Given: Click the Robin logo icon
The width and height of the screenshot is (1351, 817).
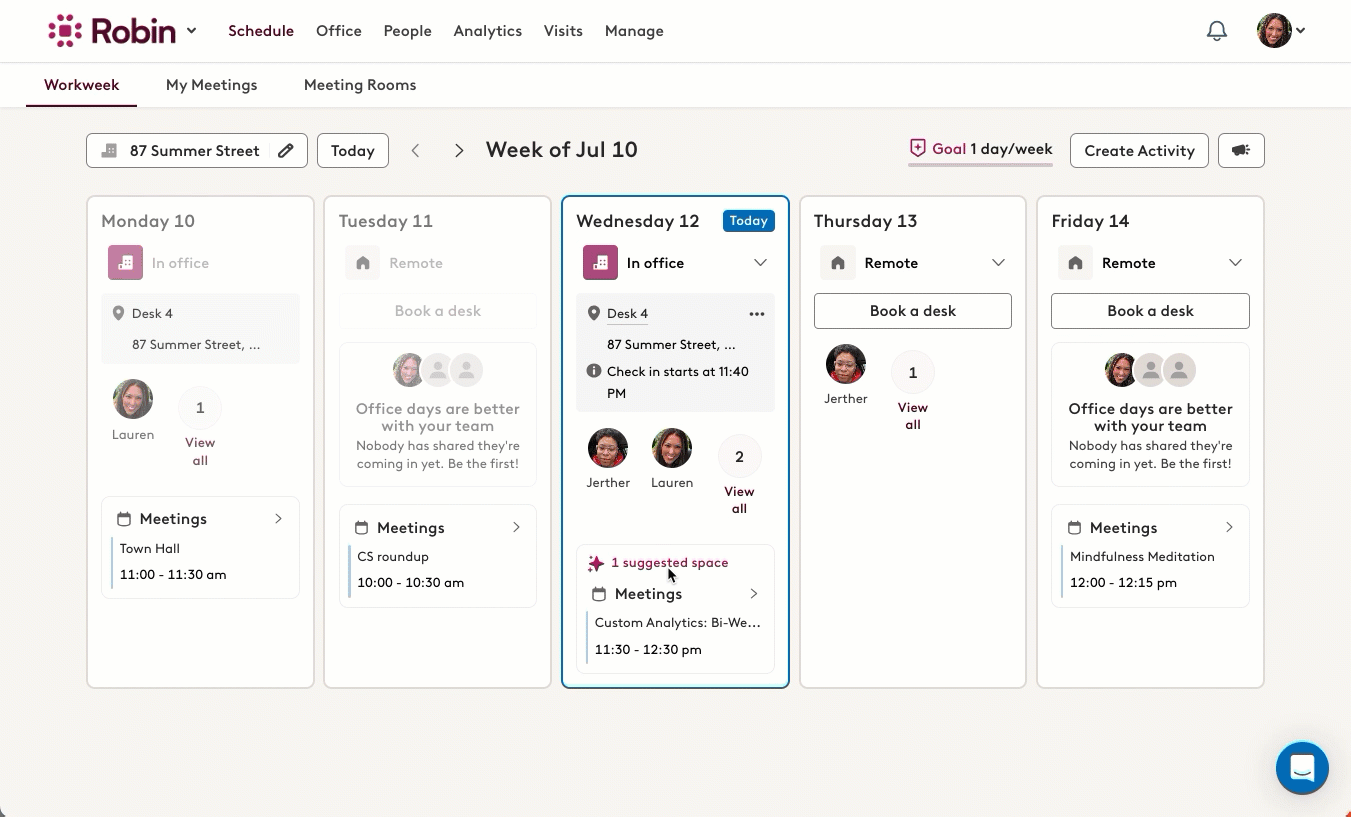Looking at the screenshot, I should [65, 31].
